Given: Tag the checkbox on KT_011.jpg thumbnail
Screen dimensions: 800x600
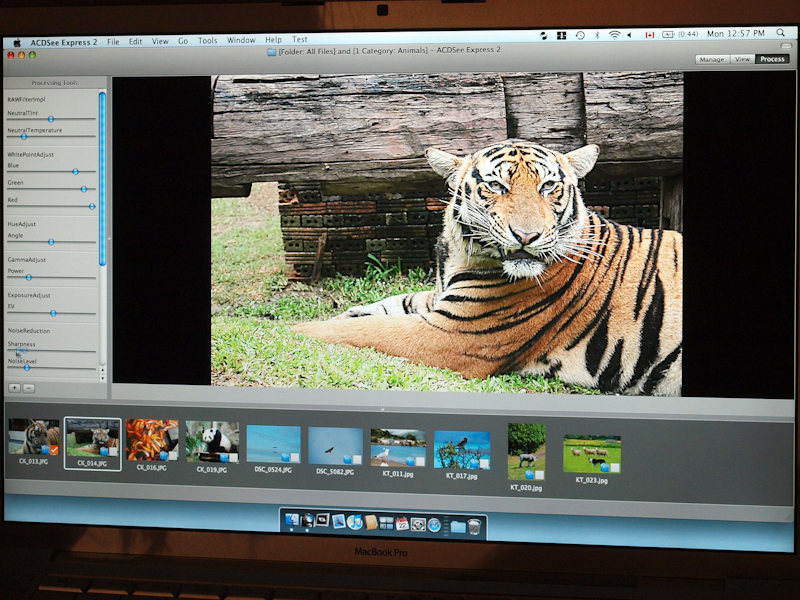Looking at the screenshot, I should 420,462.
